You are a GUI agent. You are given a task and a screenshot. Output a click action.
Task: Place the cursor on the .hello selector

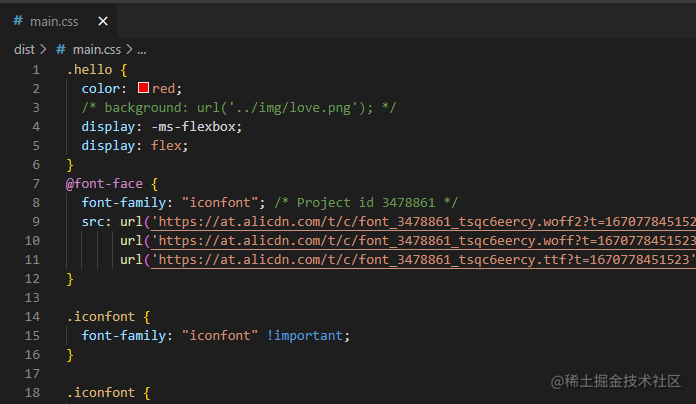coord(90,70)
